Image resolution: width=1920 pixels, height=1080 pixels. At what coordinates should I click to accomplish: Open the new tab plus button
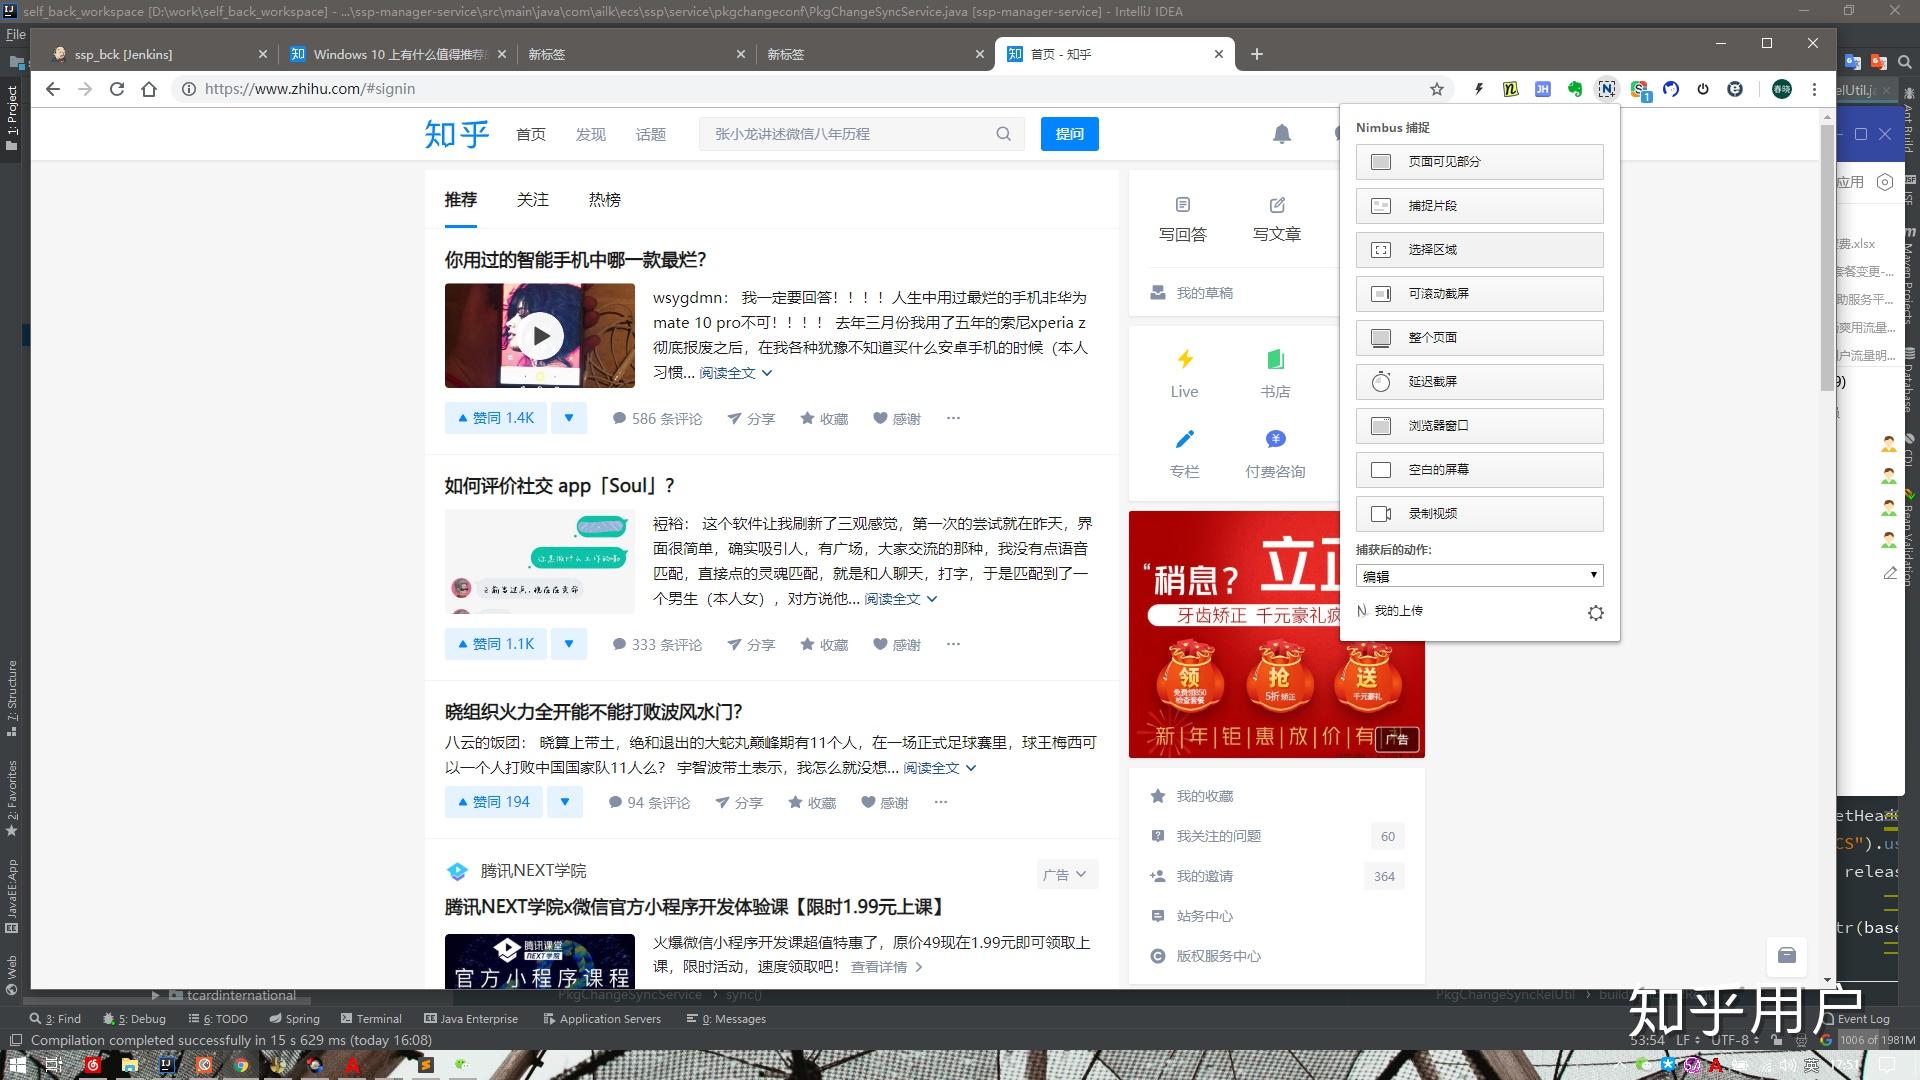[1257, 54]
